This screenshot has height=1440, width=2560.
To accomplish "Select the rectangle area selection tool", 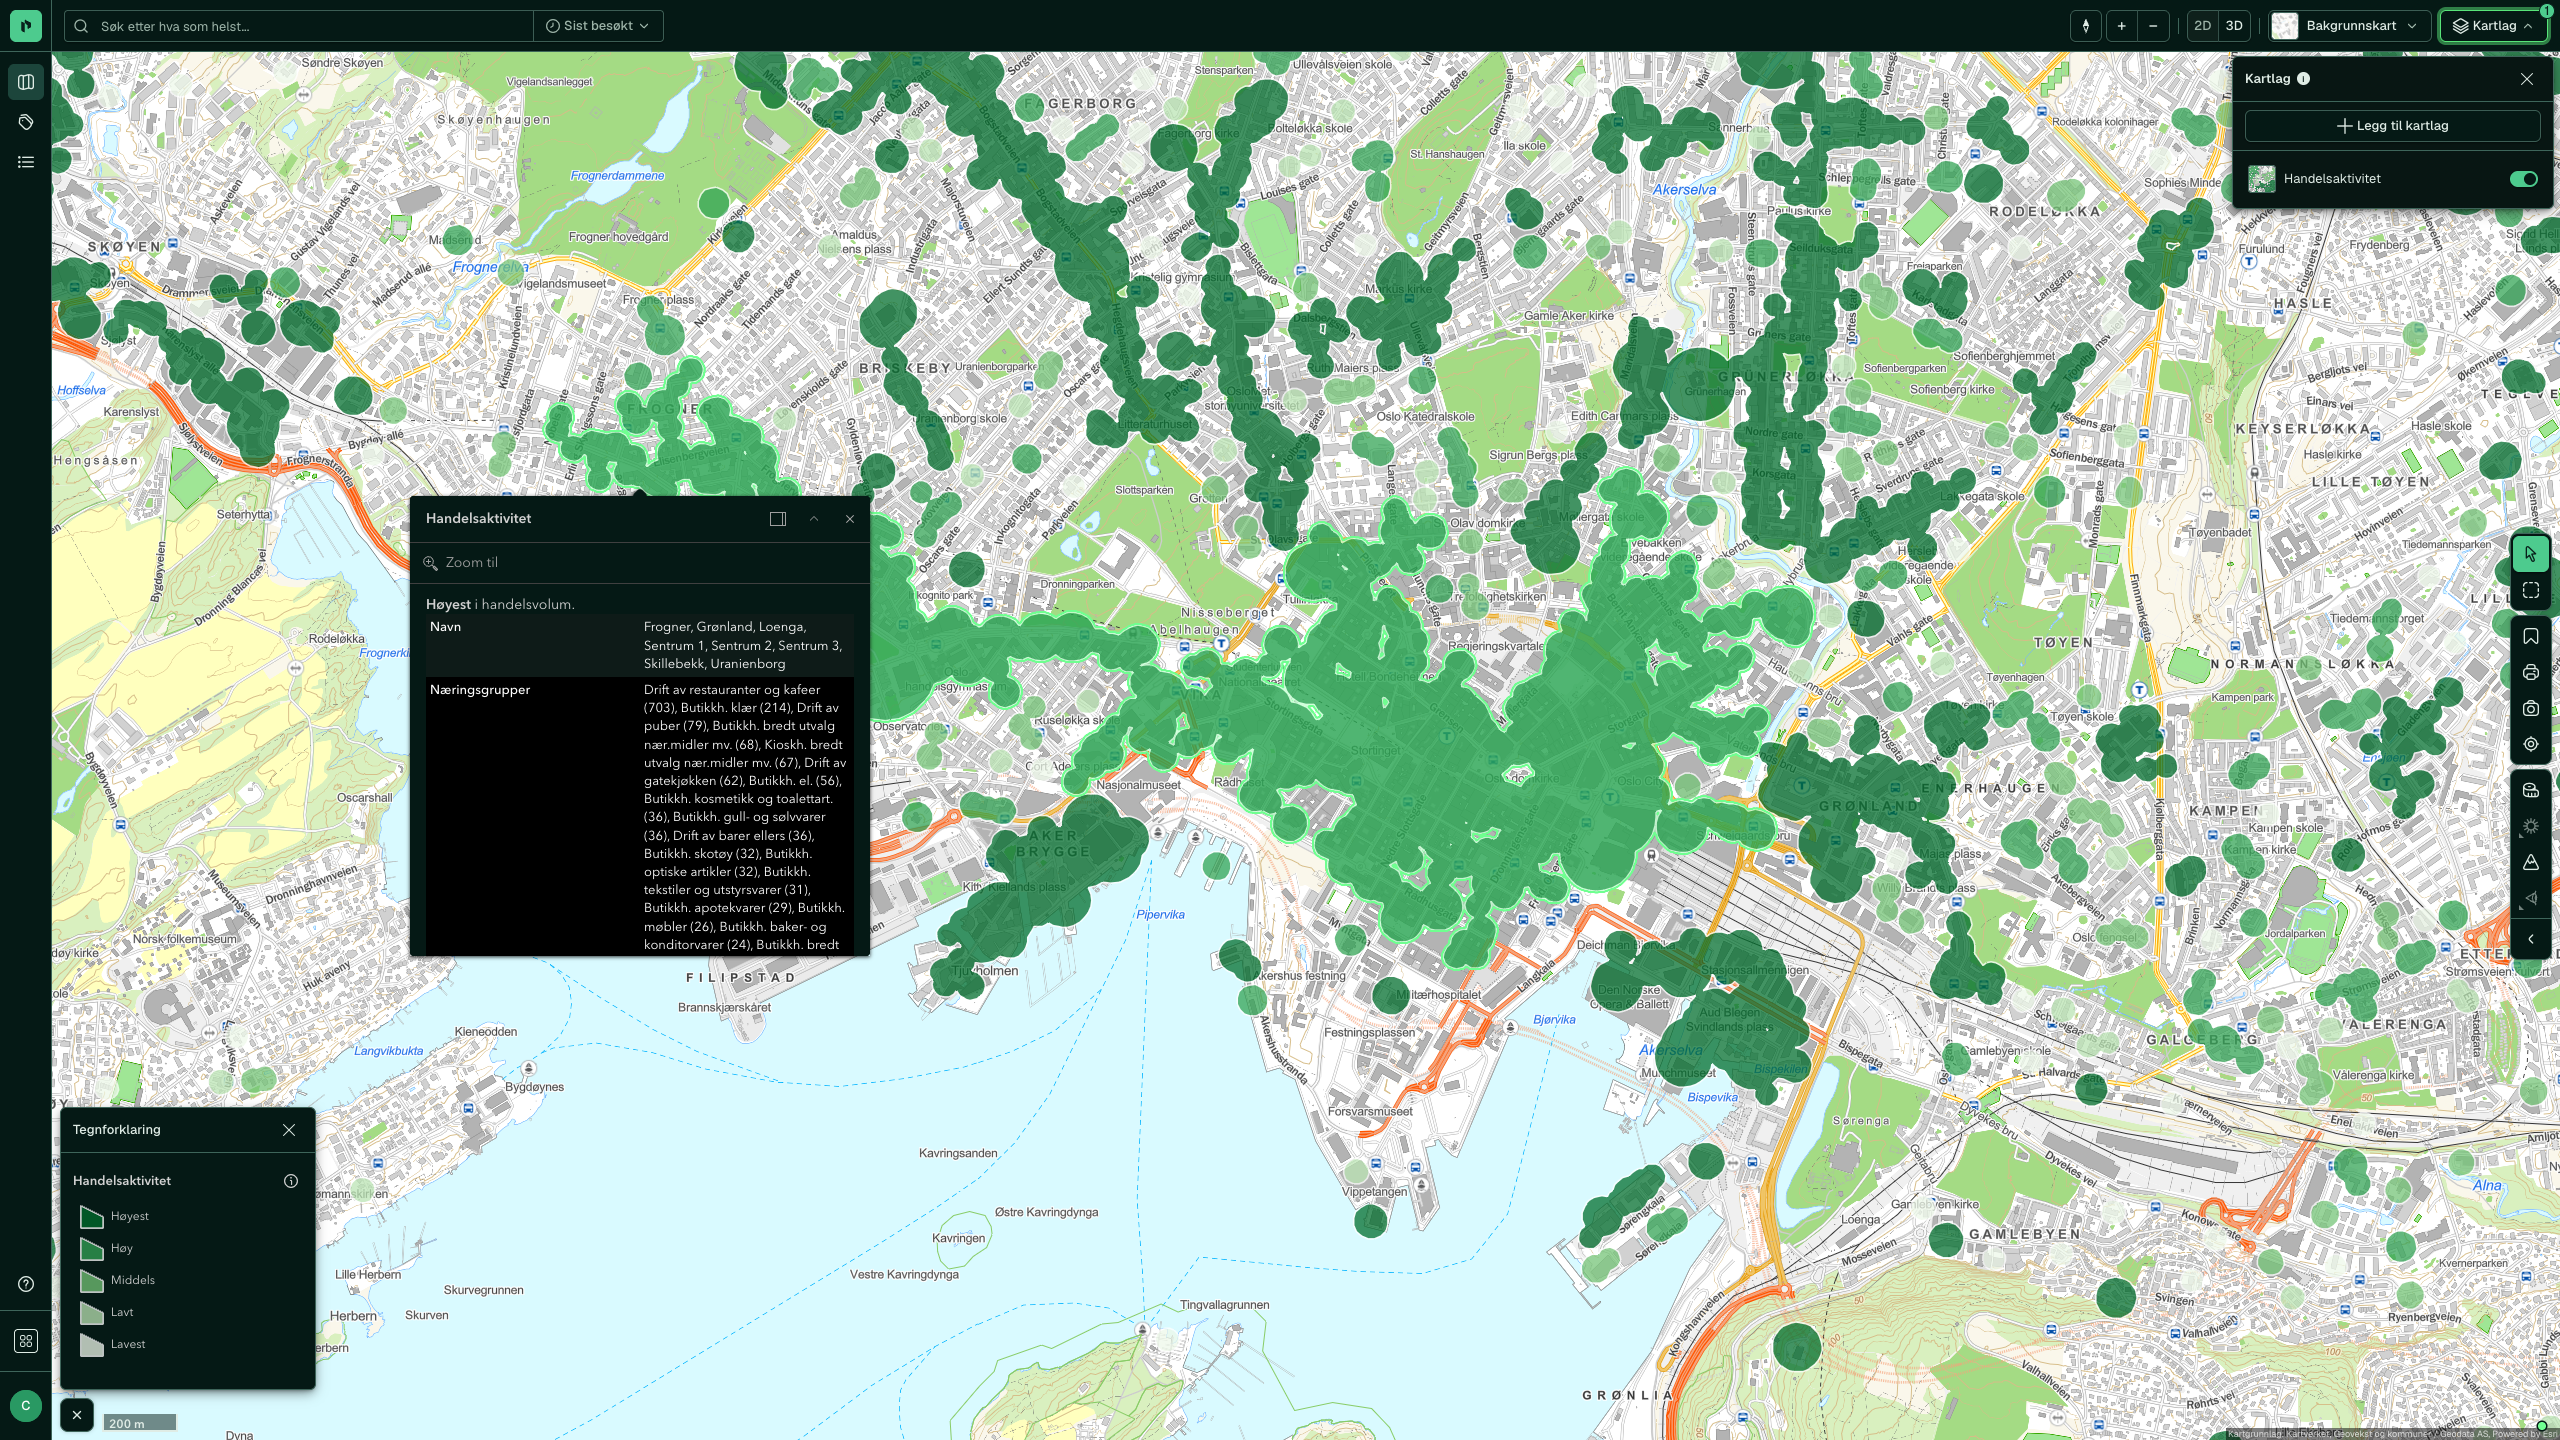I will pyautogui.click(x=2531, y=590).
